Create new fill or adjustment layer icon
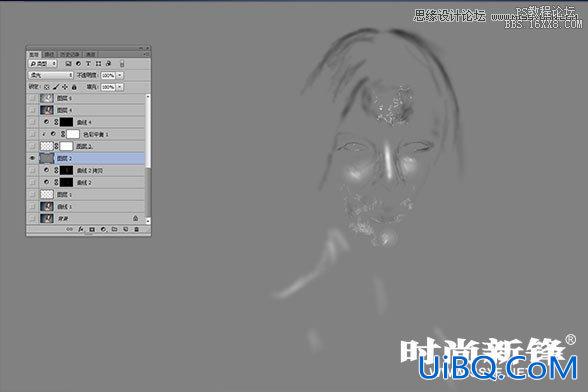Screen dimensions: 588x392 coord(103,229)
